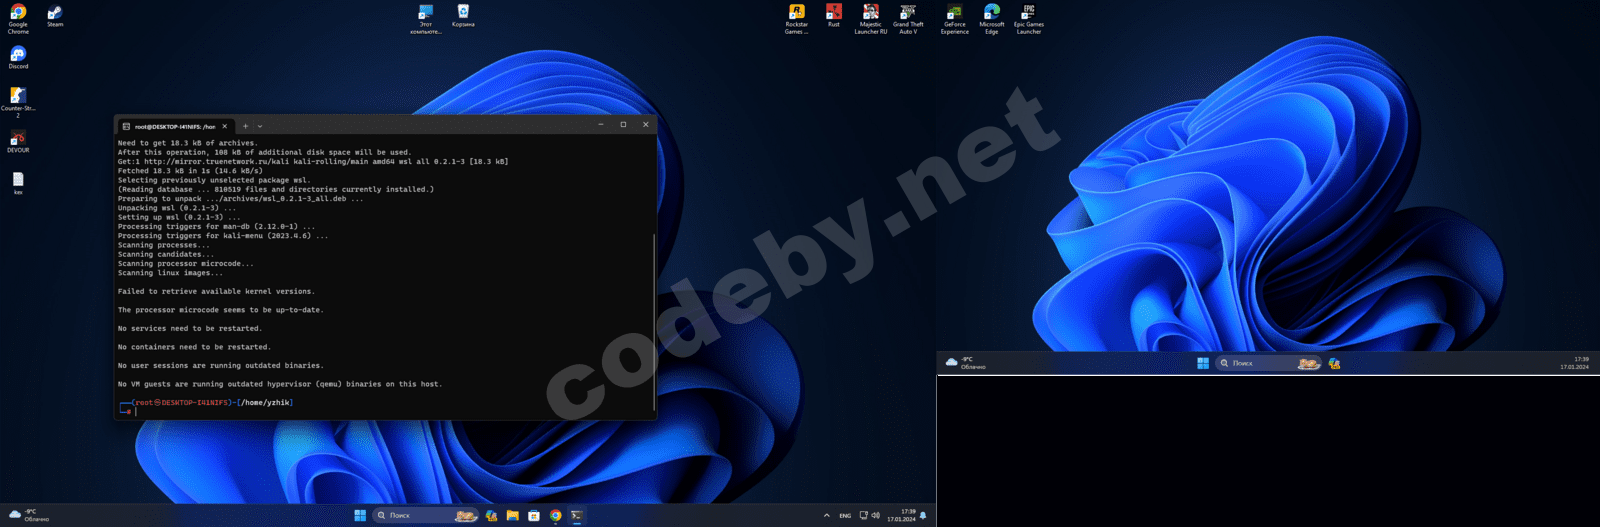Open the notification bell in system tray

pyautogui.click(x=923, y=516)
